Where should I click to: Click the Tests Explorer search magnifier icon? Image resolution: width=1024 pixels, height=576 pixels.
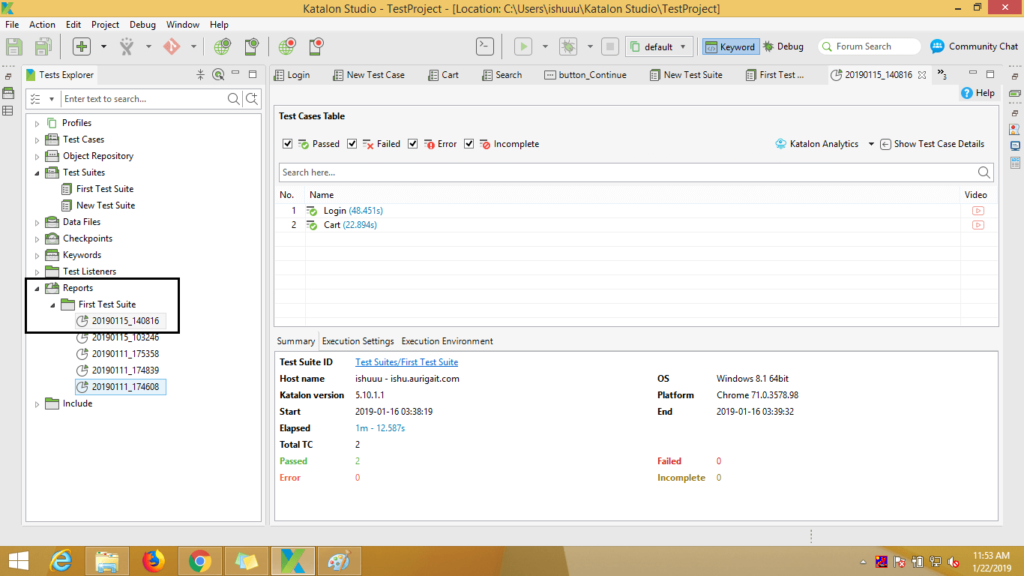point(233,99)
